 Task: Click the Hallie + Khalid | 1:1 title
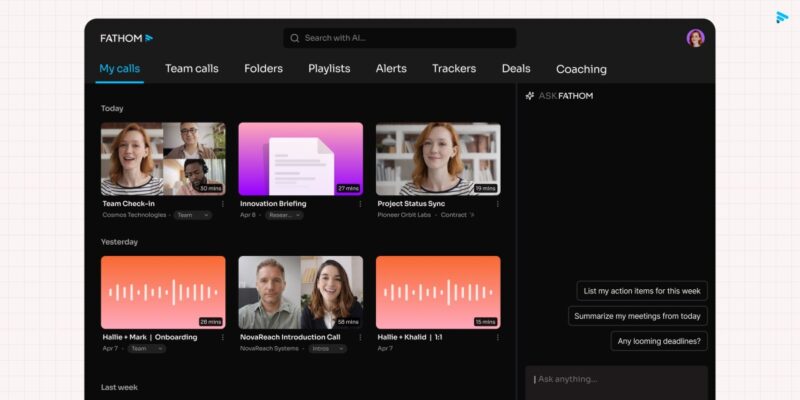(x=410, y=337)
